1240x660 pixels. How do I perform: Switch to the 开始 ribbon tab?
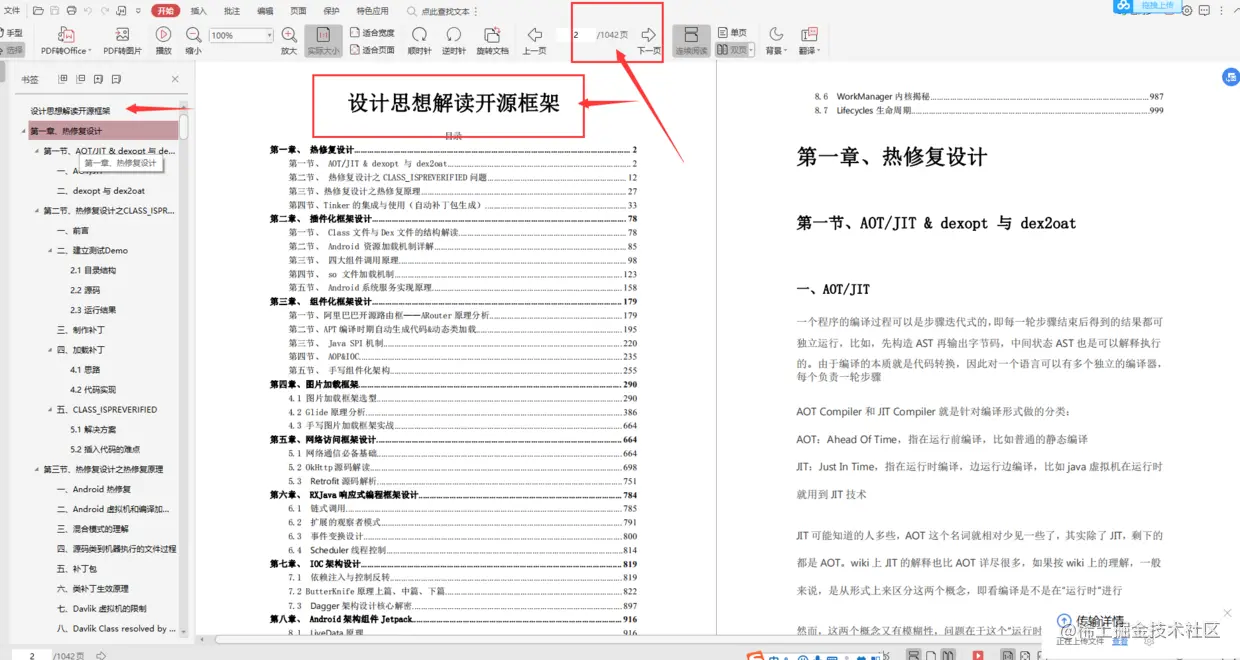tap(166, 11)
